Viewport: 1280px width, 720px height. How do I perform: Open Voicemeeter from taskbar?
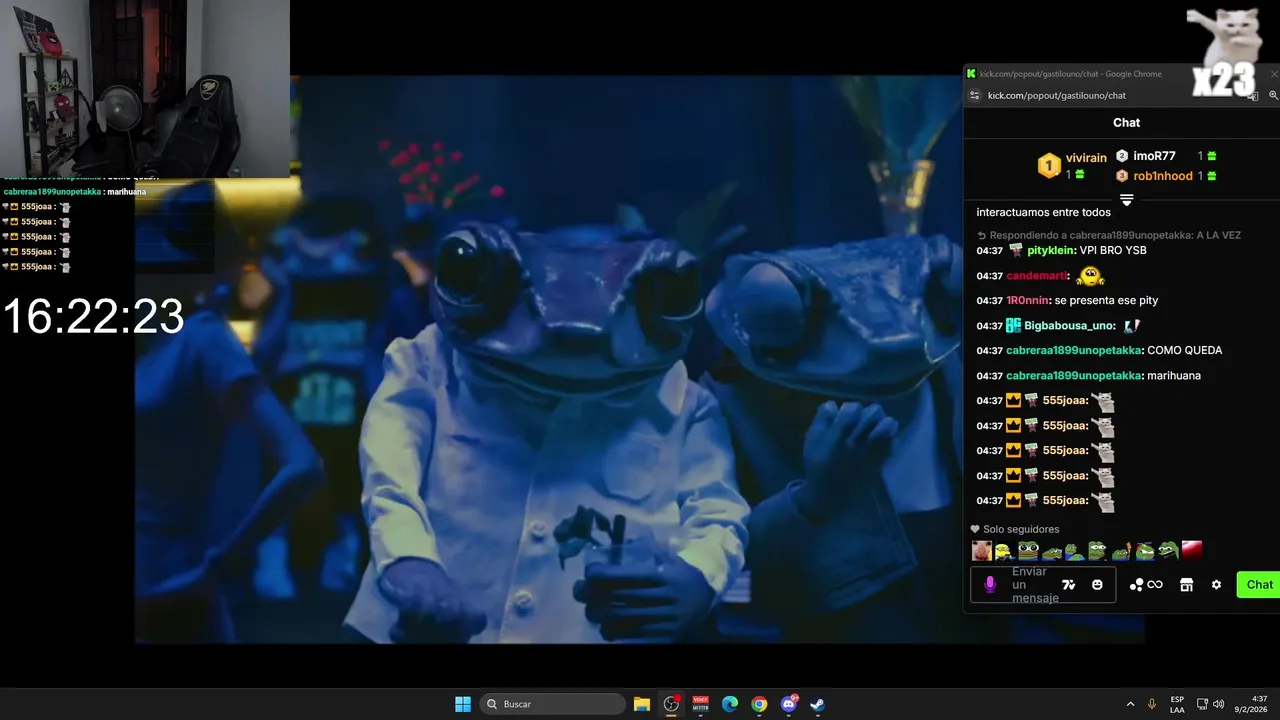(x=701, y=704)
